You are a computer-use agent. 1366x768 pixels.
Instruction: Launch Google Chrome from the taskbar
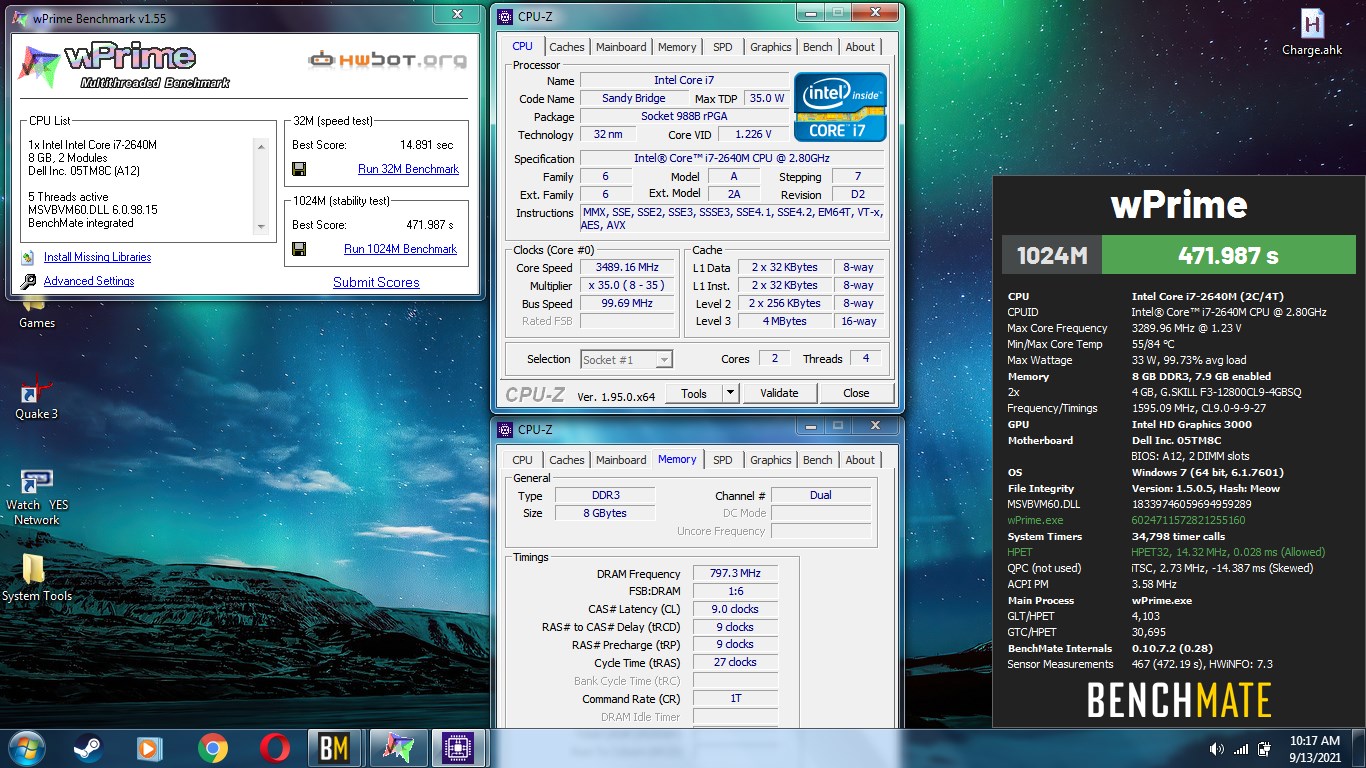click(x=212, y=748)
